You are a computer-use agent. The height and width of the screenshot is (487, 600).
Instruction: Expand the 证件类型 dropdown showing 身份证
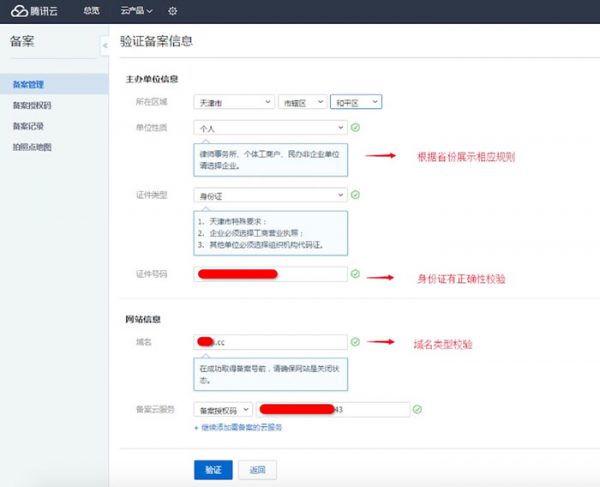(271, 195)
